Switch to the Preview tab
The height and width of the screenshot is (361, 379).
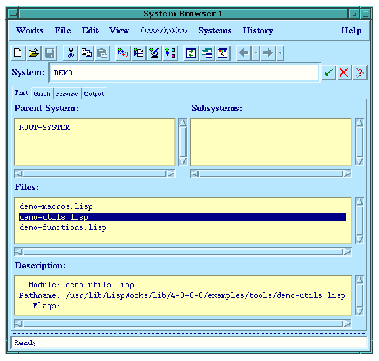click(67, 94)
